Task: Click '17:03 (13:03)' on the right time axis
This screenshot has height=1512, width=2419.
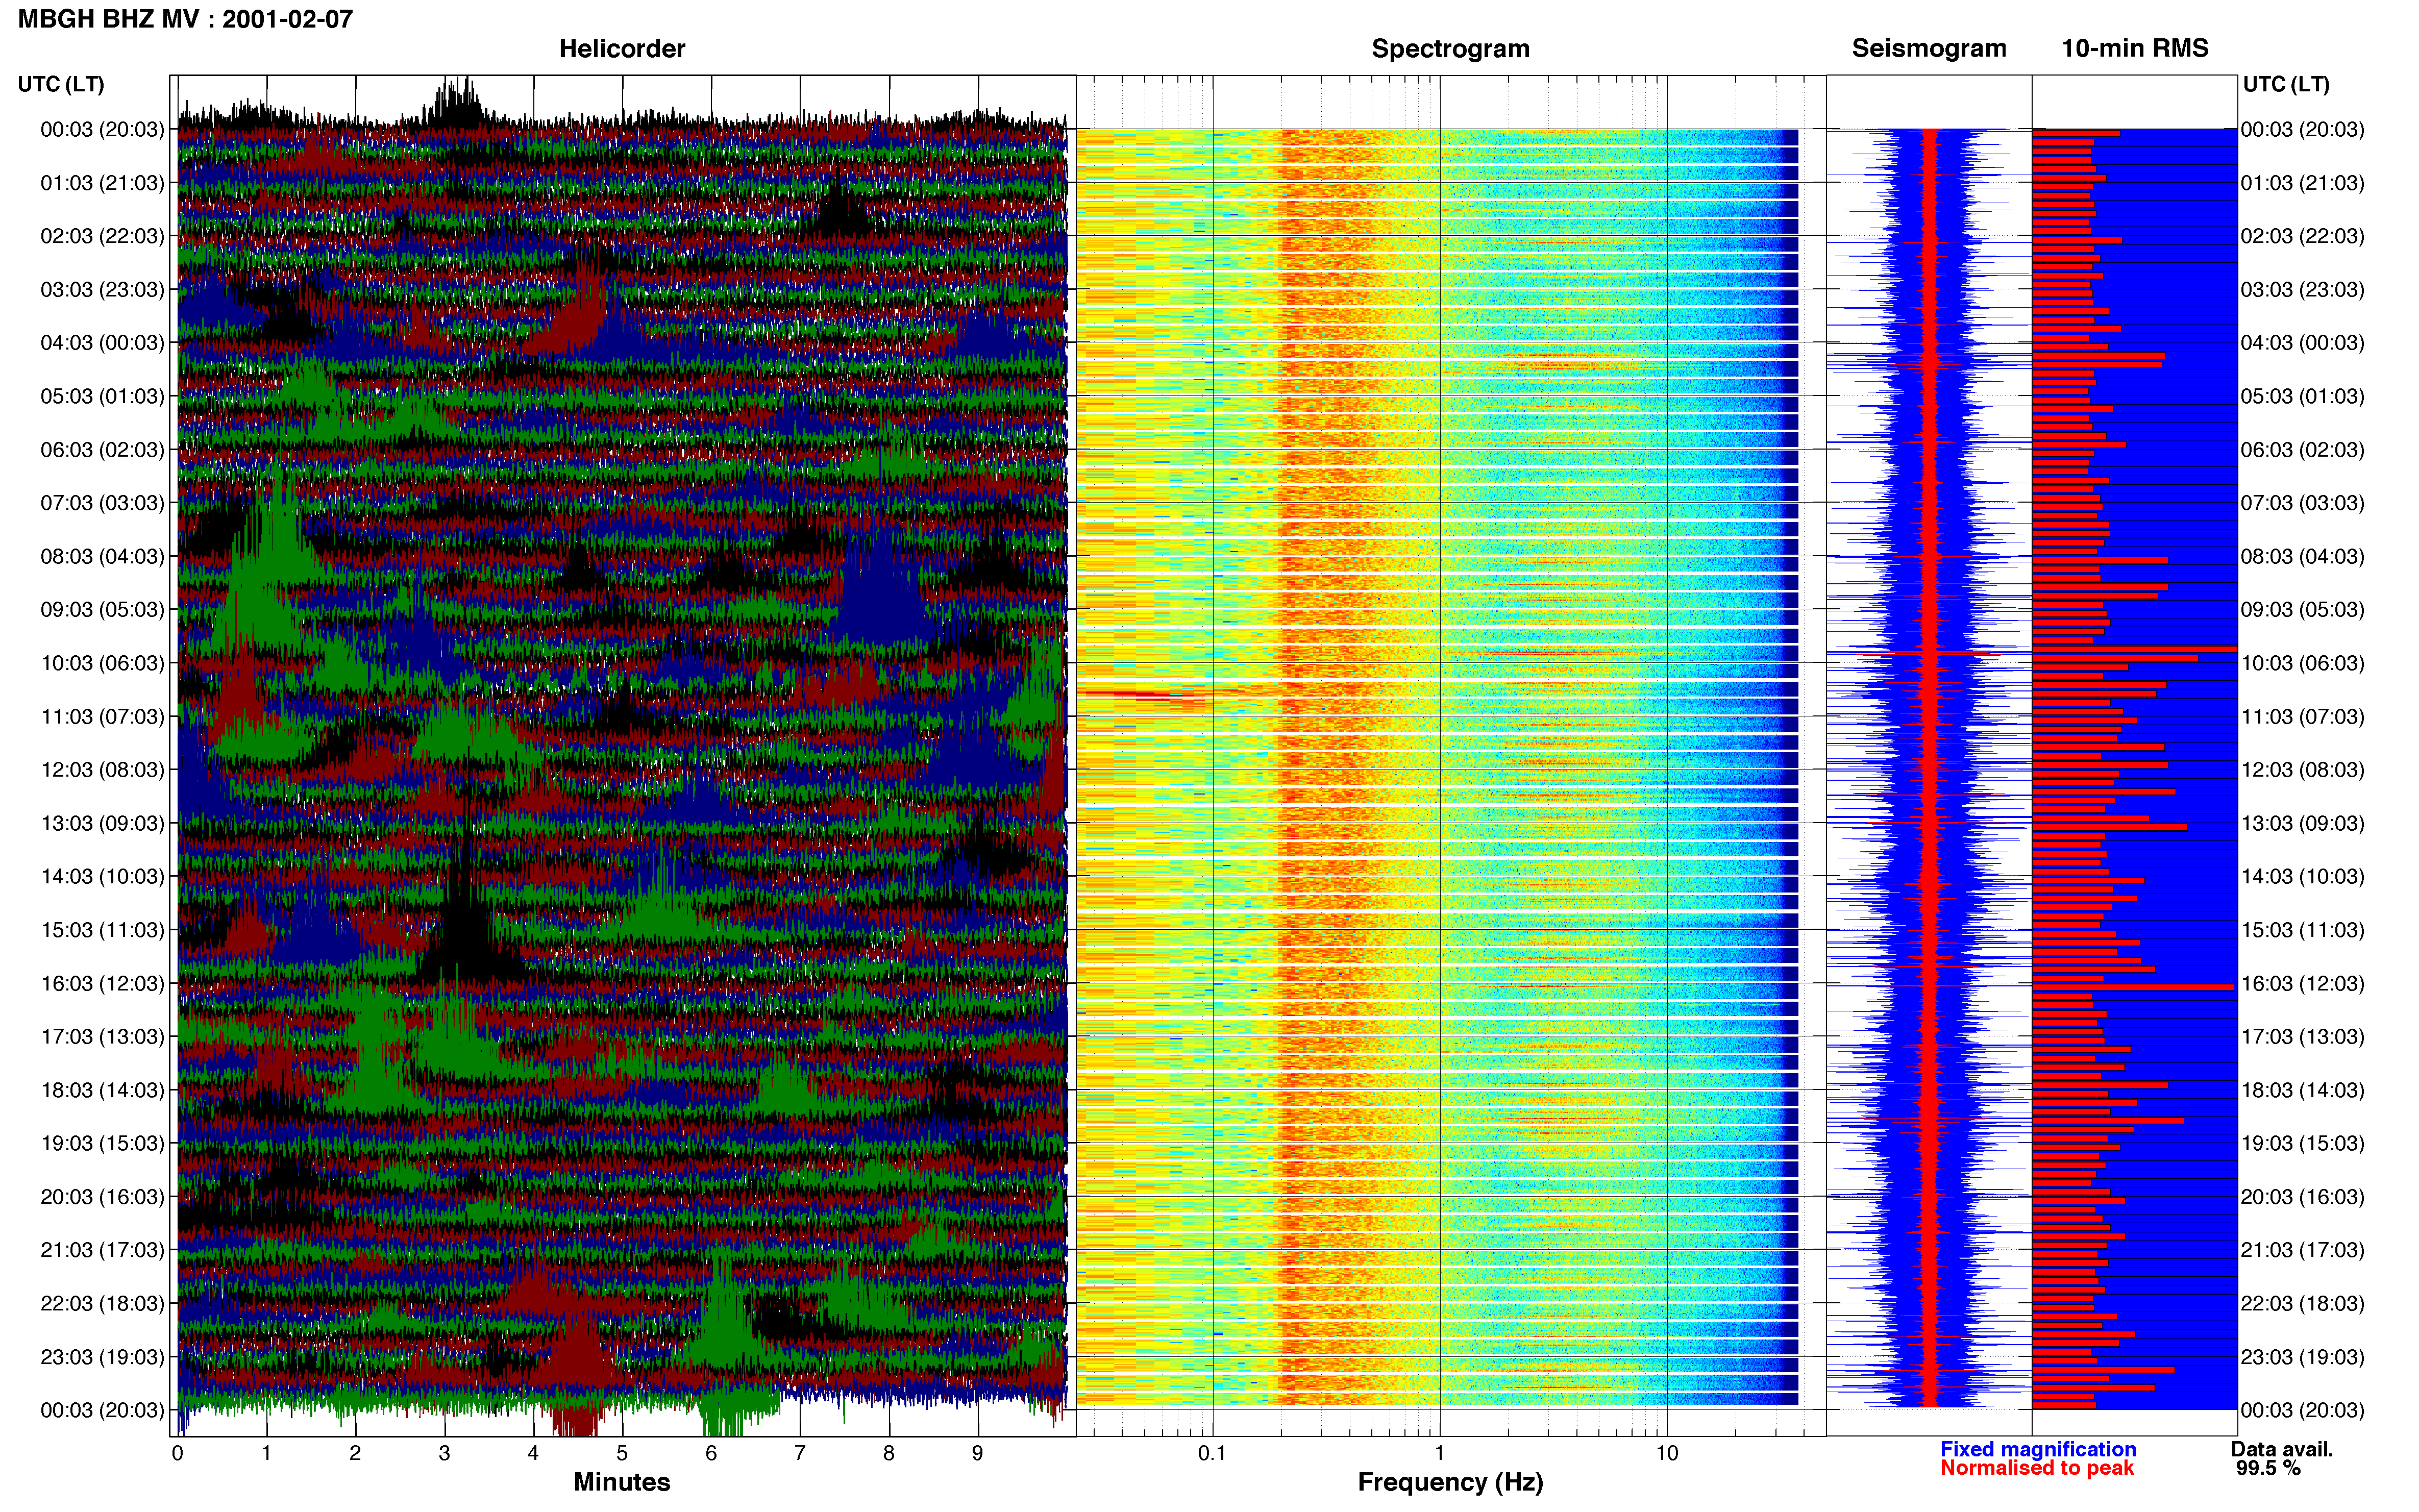Action: 2303,1036
